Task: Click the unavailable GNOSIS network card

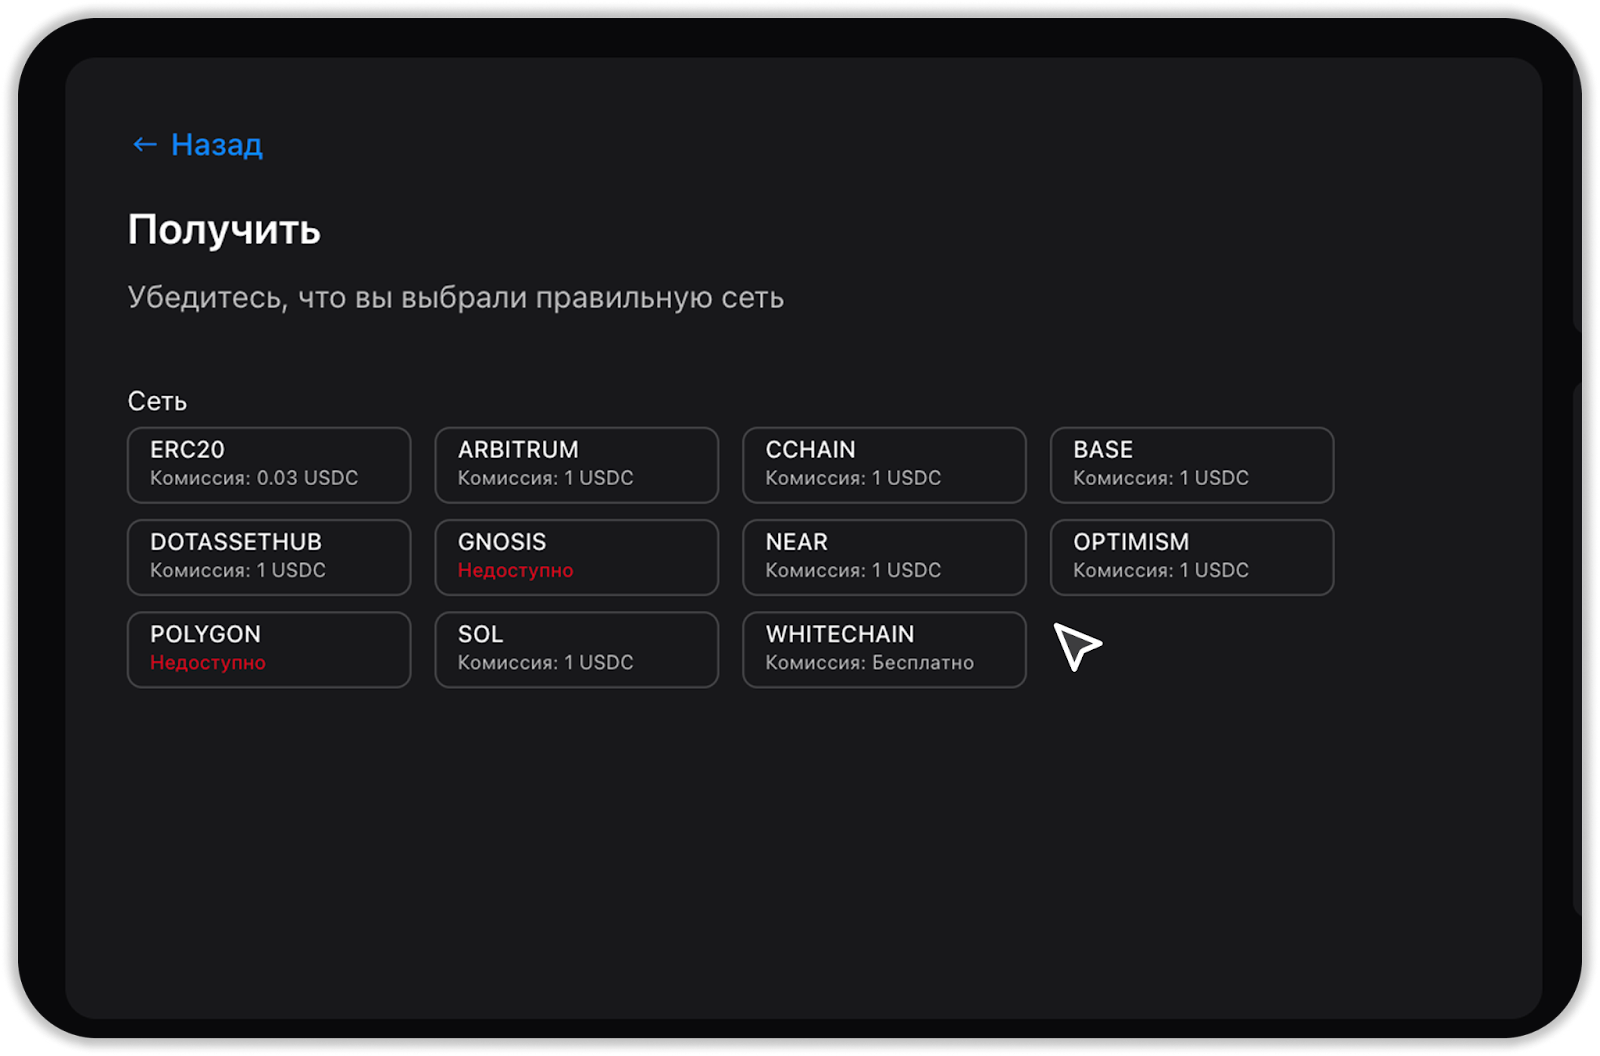Action: pos(576,557)
